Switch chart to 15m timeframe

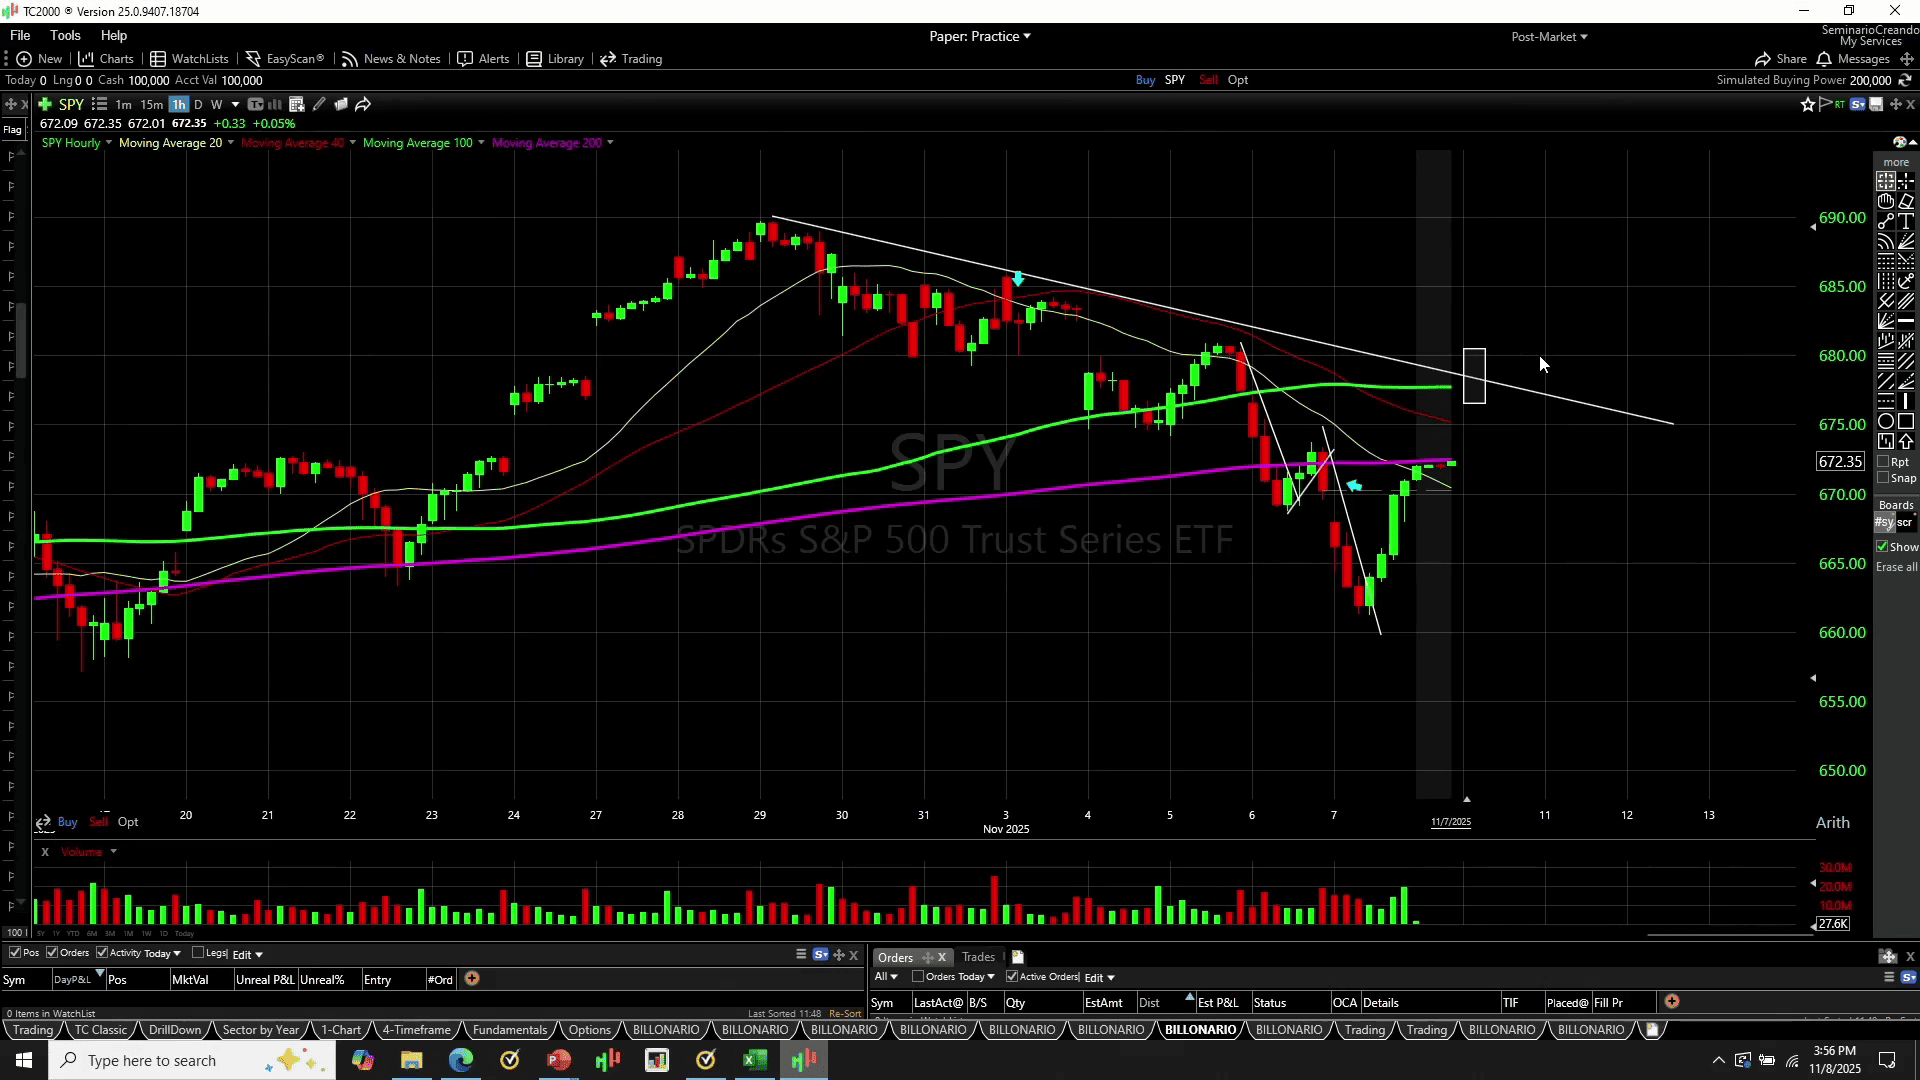coord(151,104)
